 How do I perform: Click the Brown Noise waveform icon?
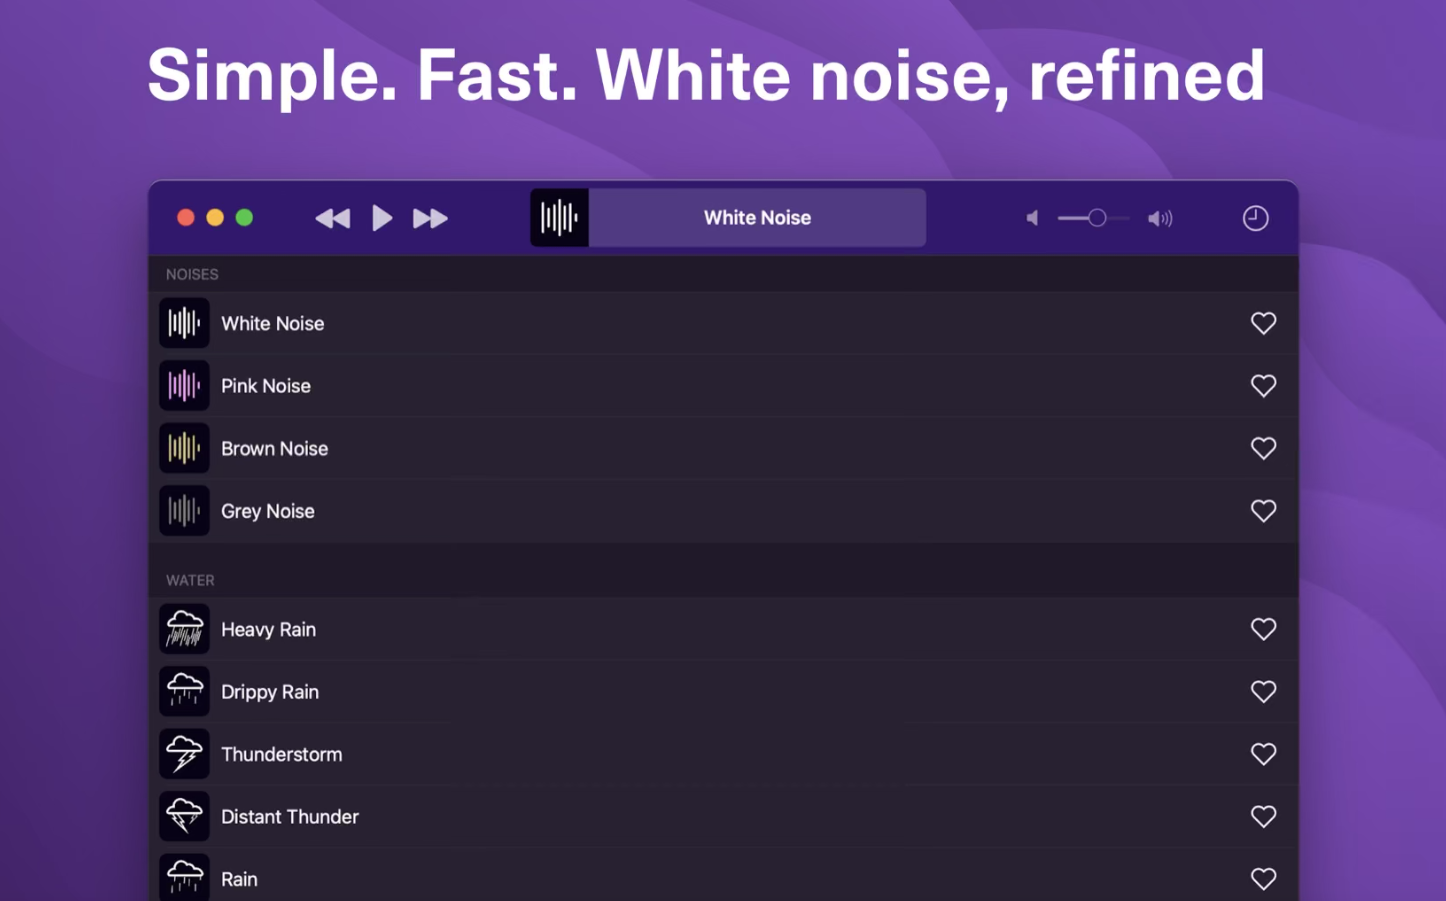click(x=184, y=448)
